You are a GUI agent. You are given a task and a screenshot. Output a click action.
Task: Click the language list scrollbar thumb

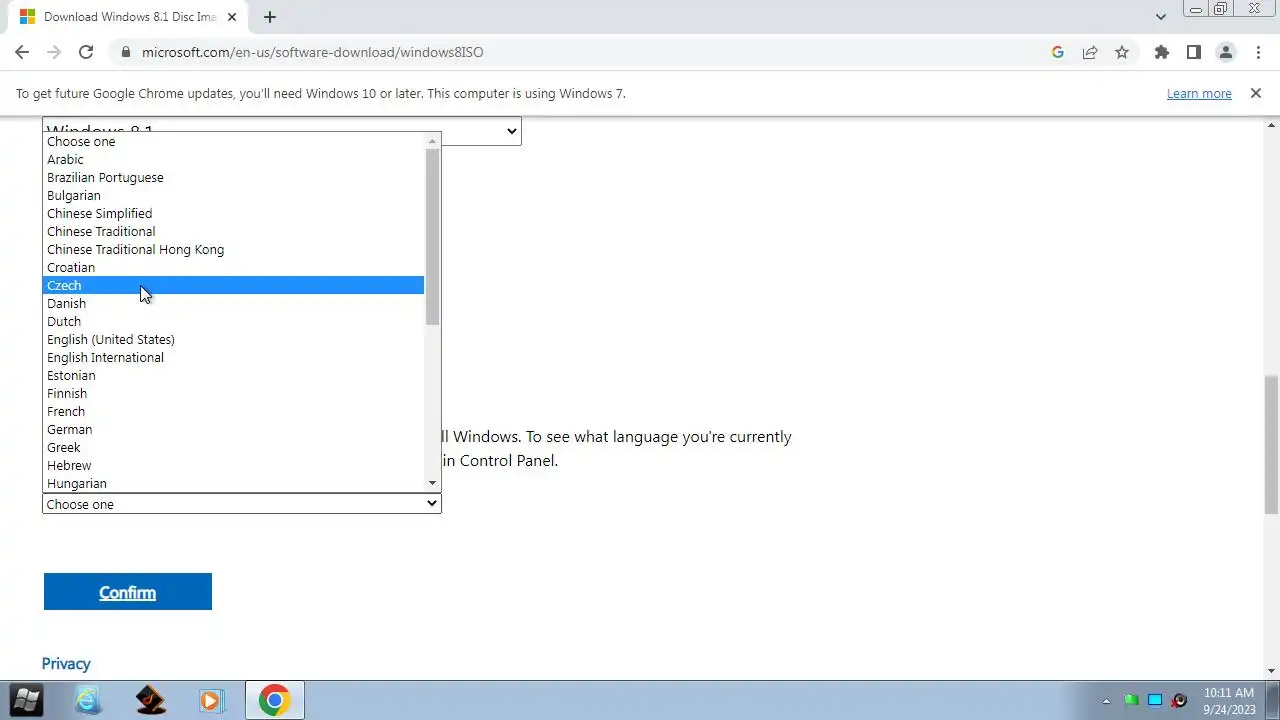pos(432,237)
